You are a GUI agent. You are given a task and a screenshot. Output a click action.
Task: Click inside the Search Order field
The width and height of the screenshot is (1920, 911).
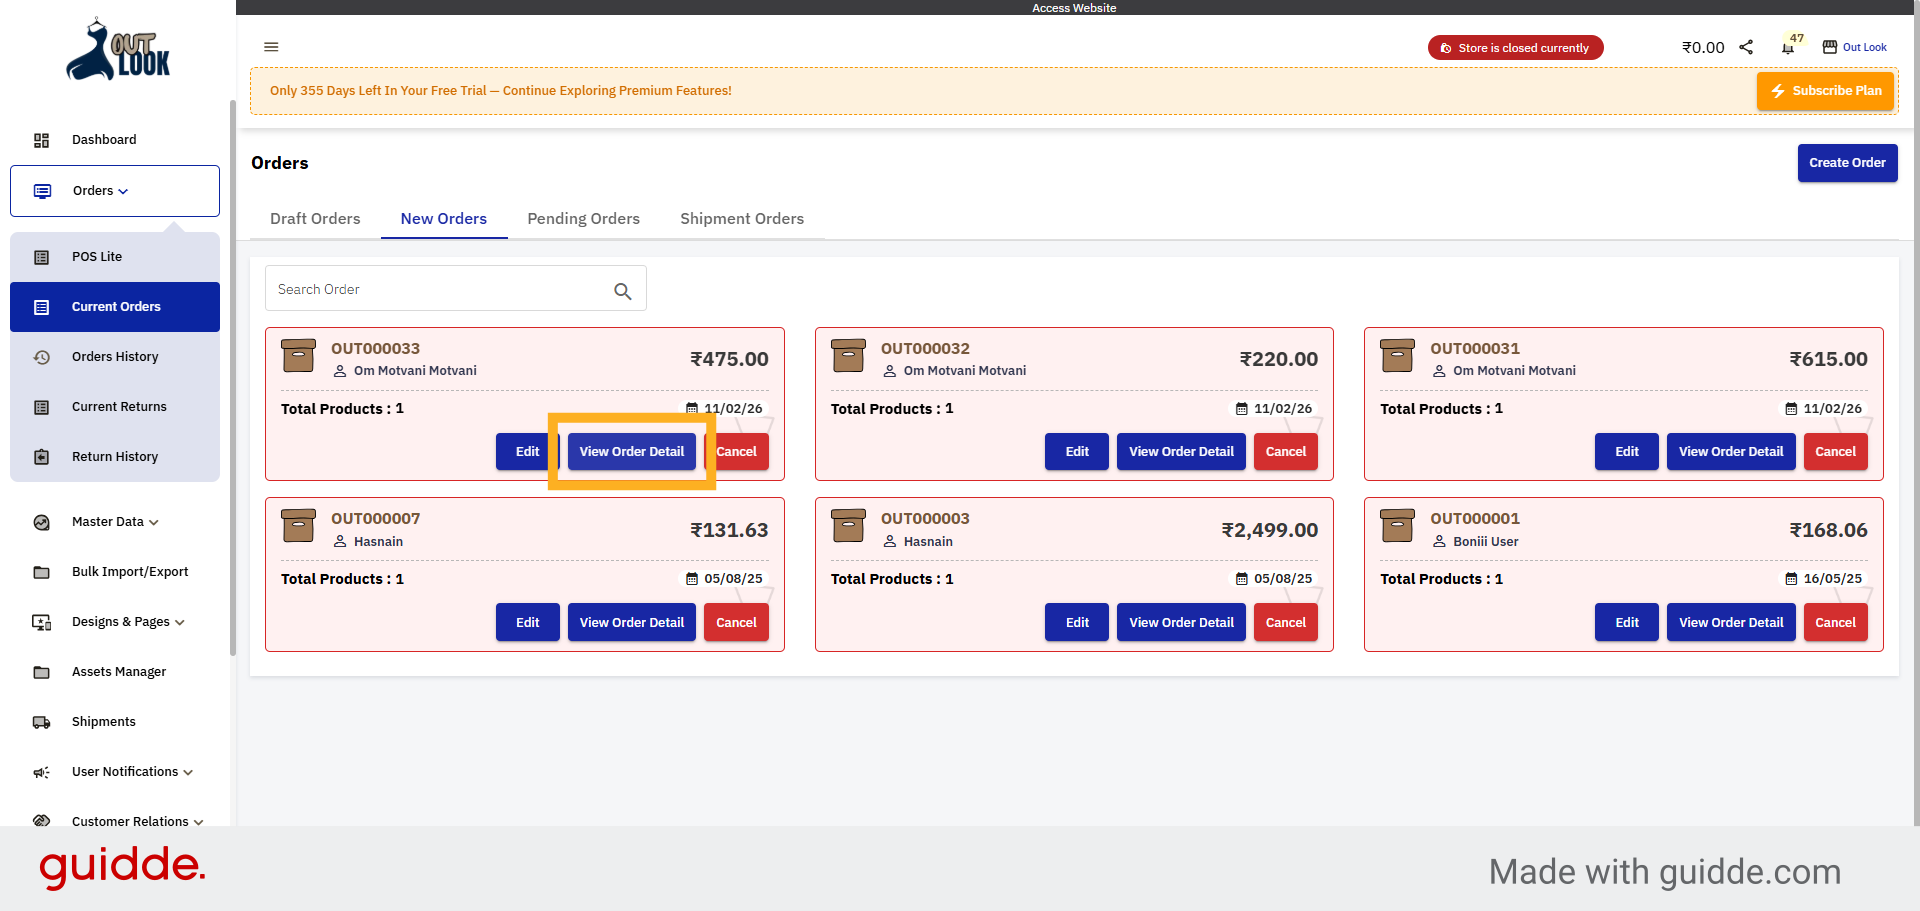(x=440, y=289)
